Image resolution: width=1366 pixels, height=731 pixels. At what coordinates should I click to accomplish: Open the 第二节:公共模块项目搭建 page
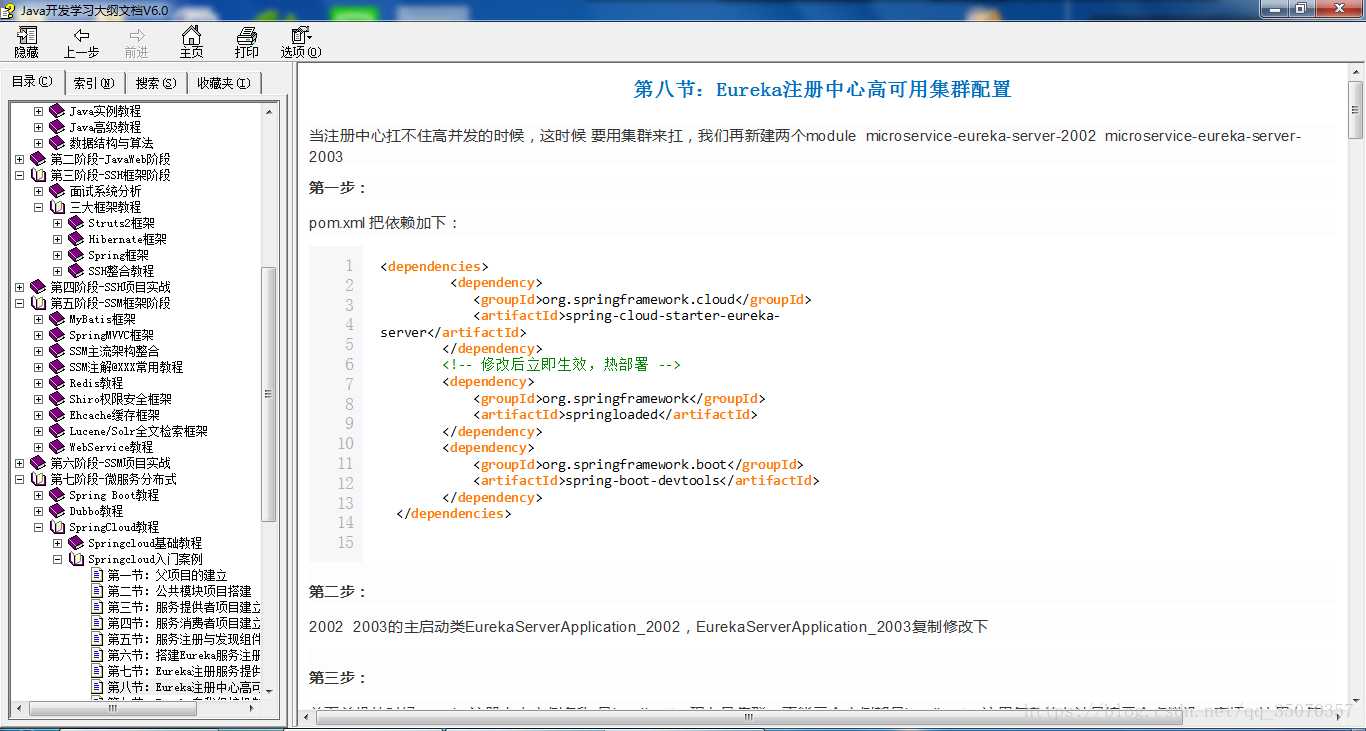coord(180,591)
